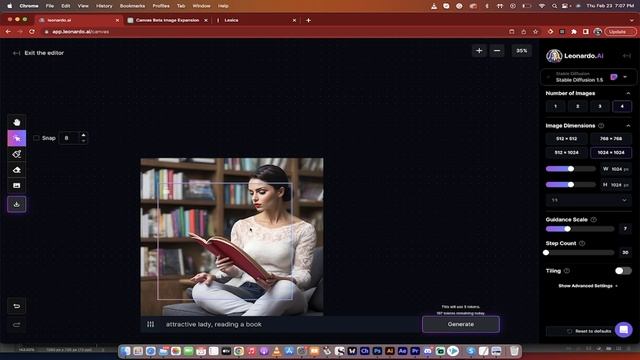Viewport: 640px width, 360px height.
Task: Open the zoom percentage control
Action: click(521, 51)
